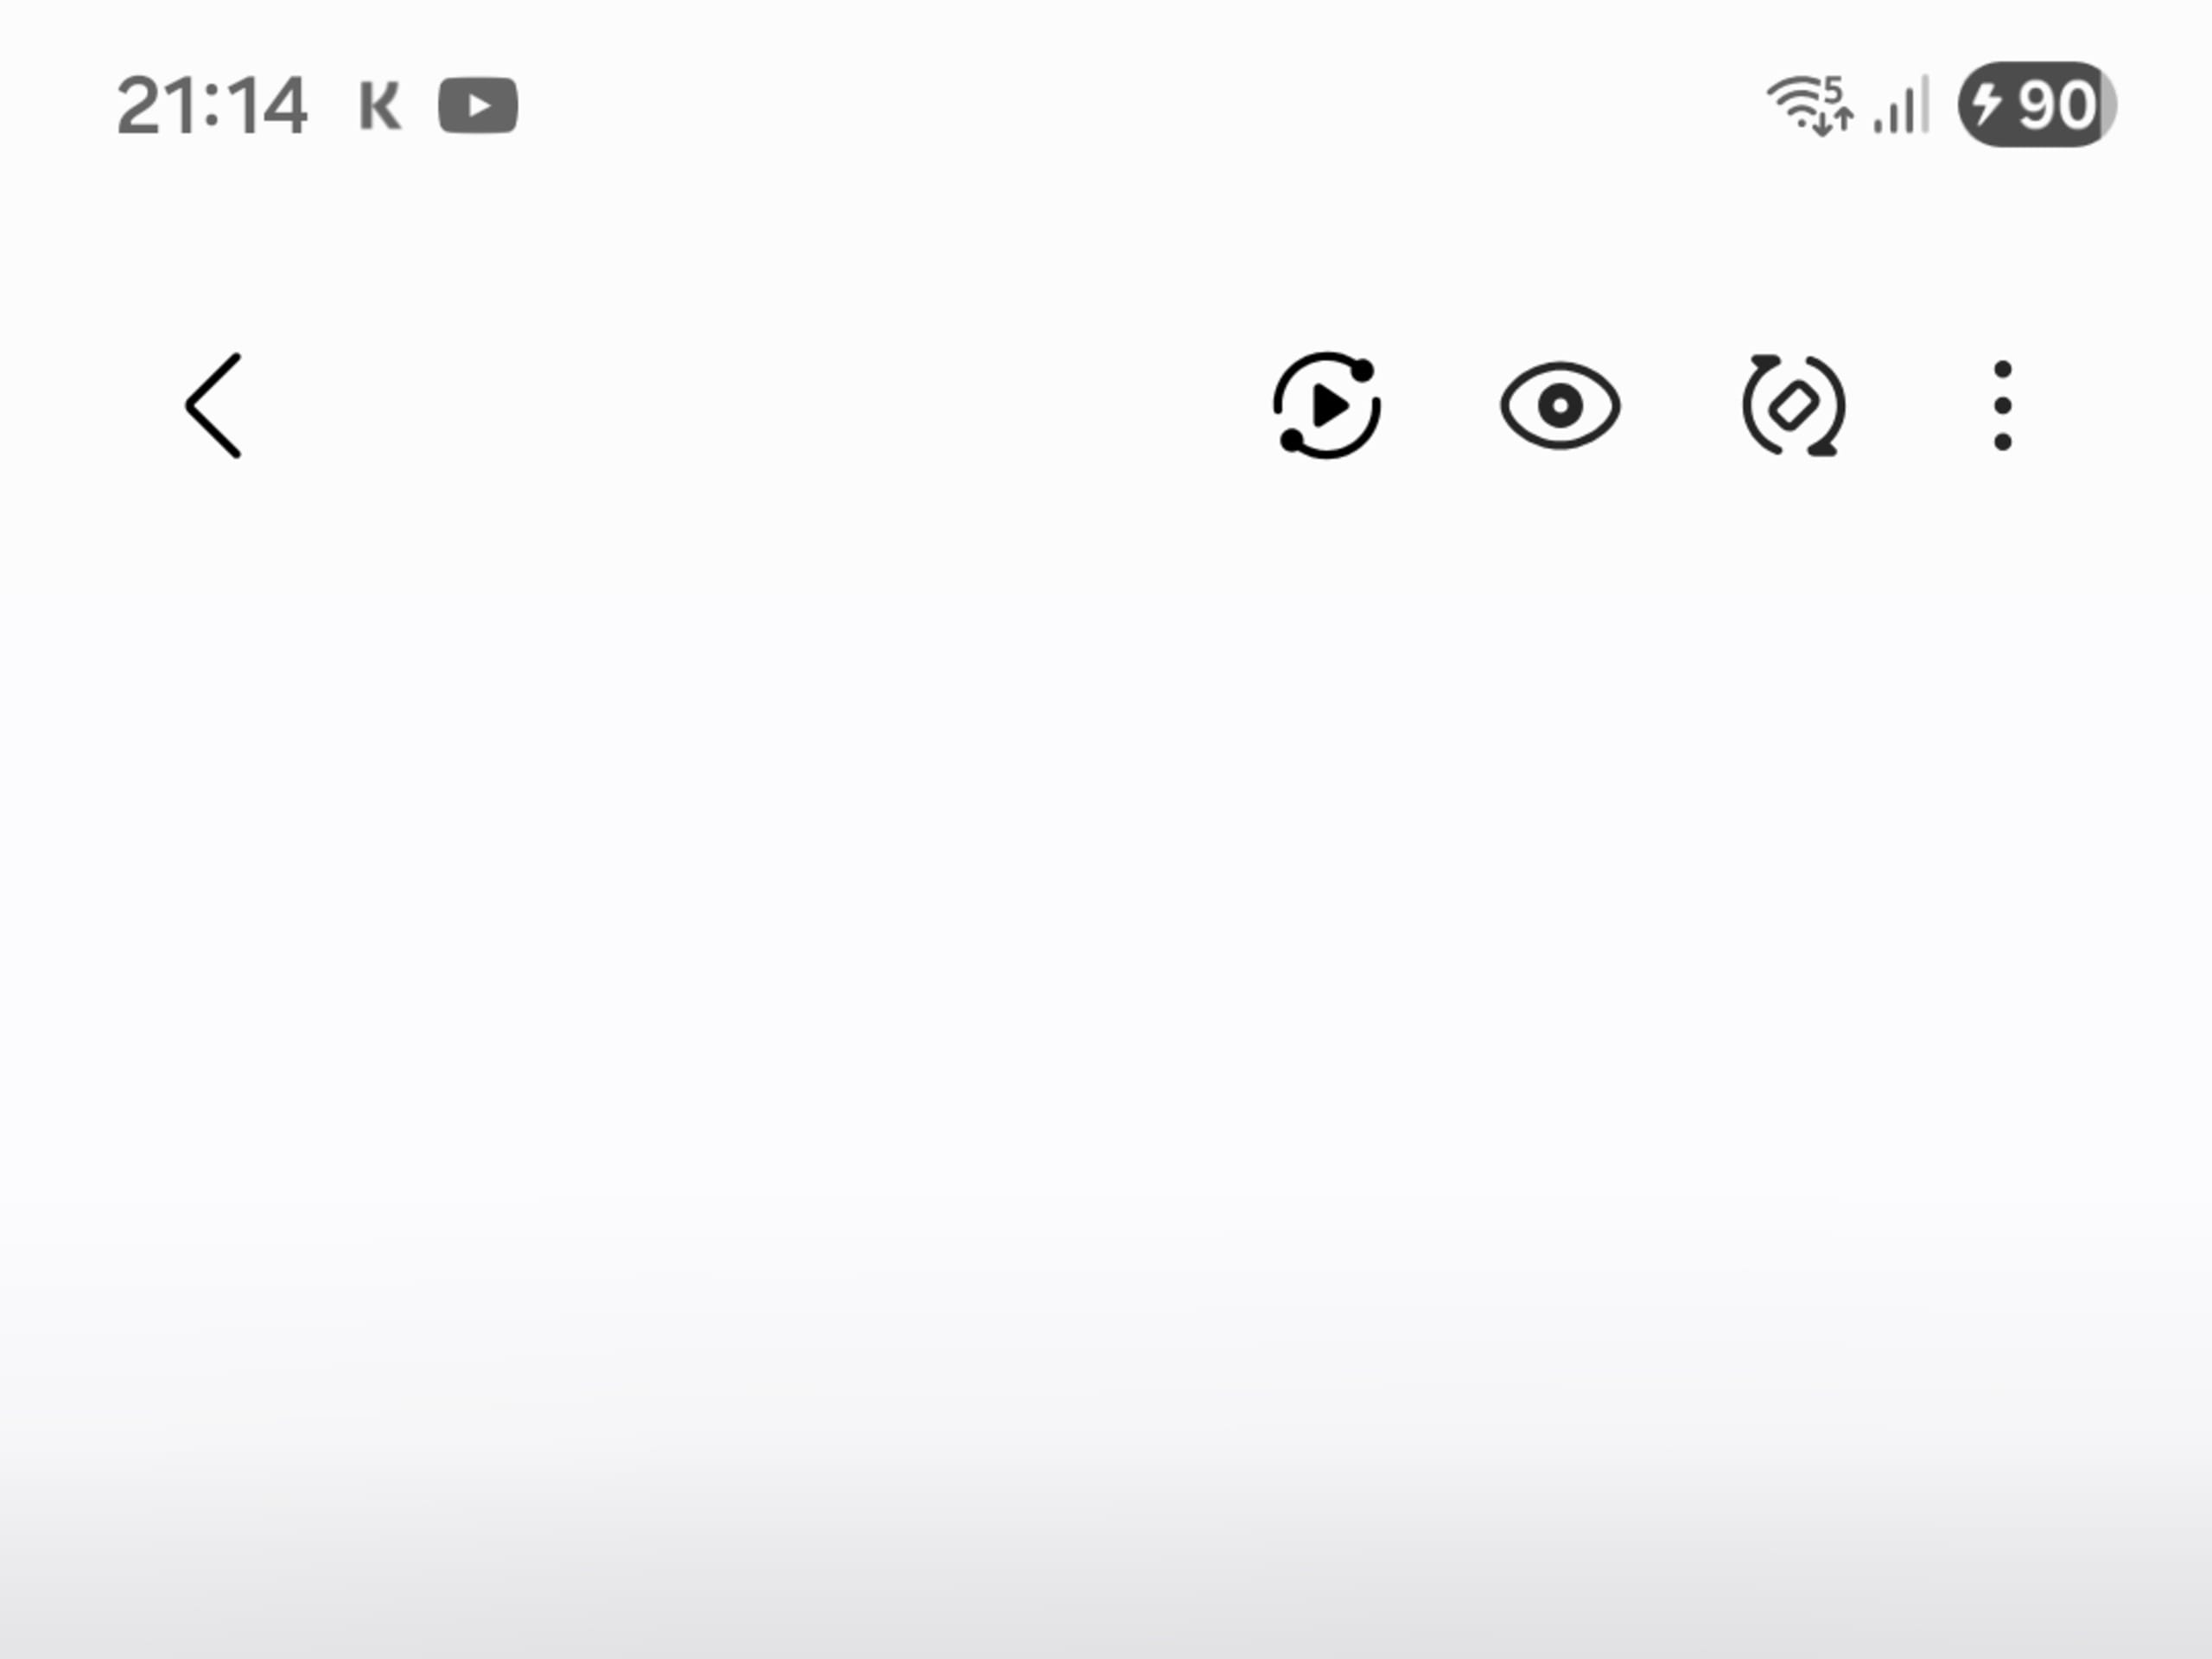The height and width of the screenshot is (1659, 2212).
Task: Toggle visibility with the eye icon
Action: [x=1560, y=405]
